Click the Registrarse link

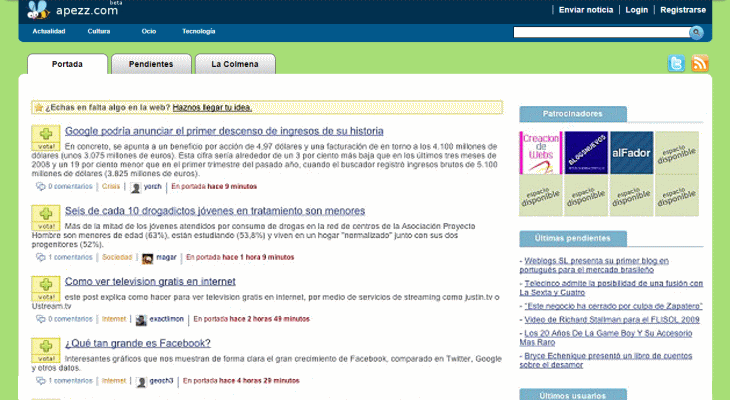pyautogui.click(x=683, y=10)
